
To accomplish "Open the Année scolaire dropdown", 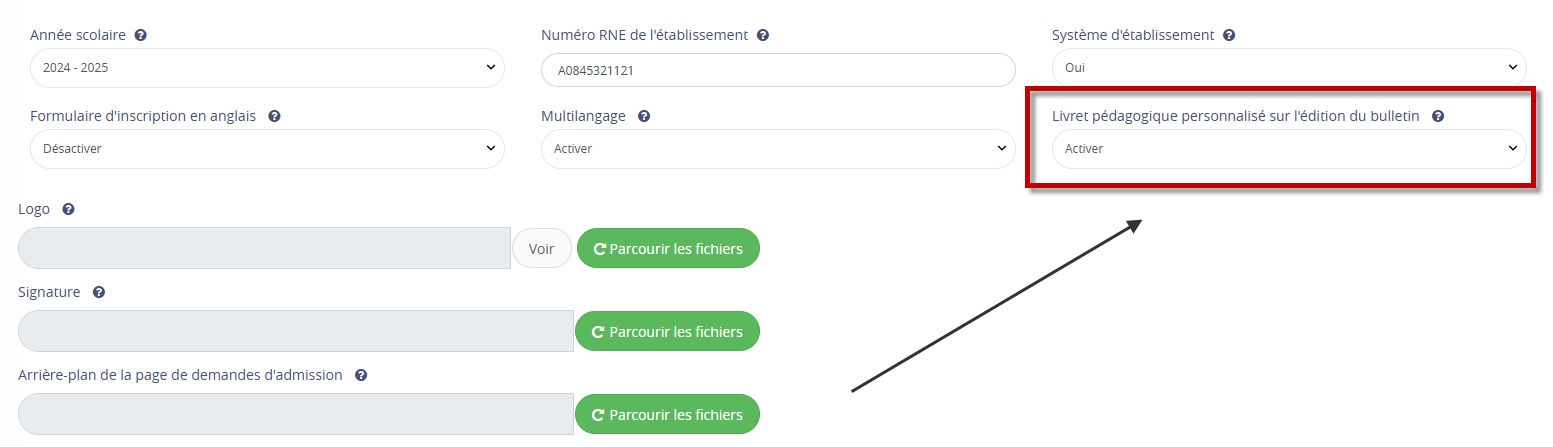I will click(x=267, y=68).
